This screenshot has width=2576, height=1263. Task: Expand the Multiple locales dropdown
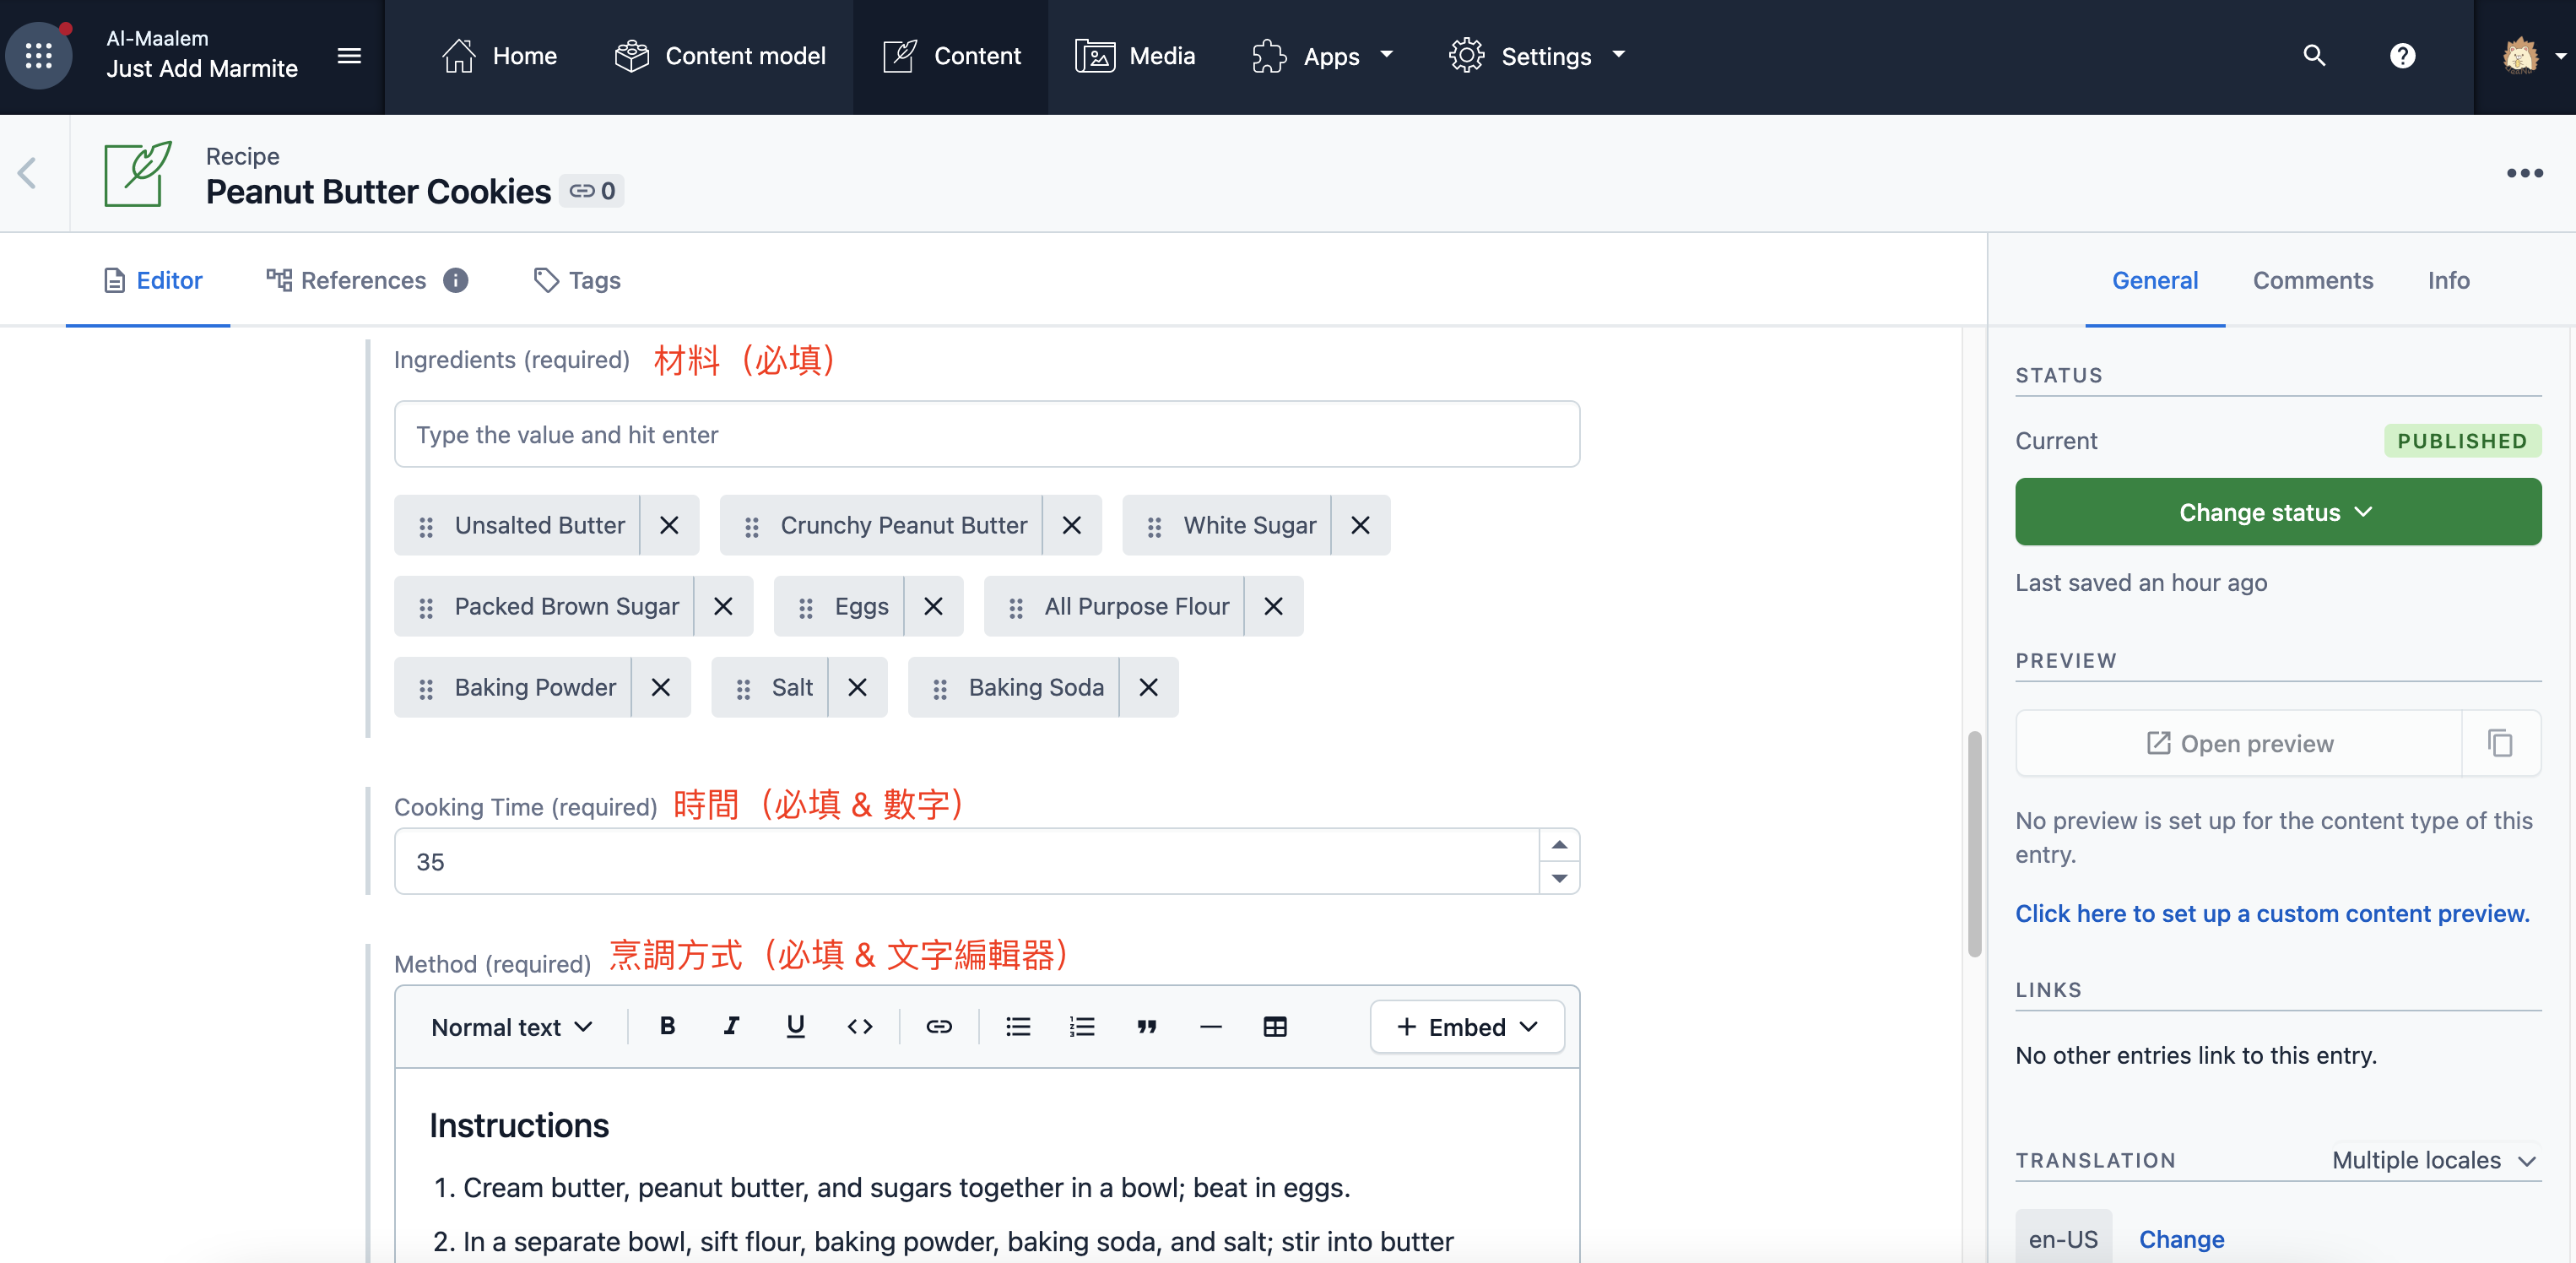click(2435, 1160)
